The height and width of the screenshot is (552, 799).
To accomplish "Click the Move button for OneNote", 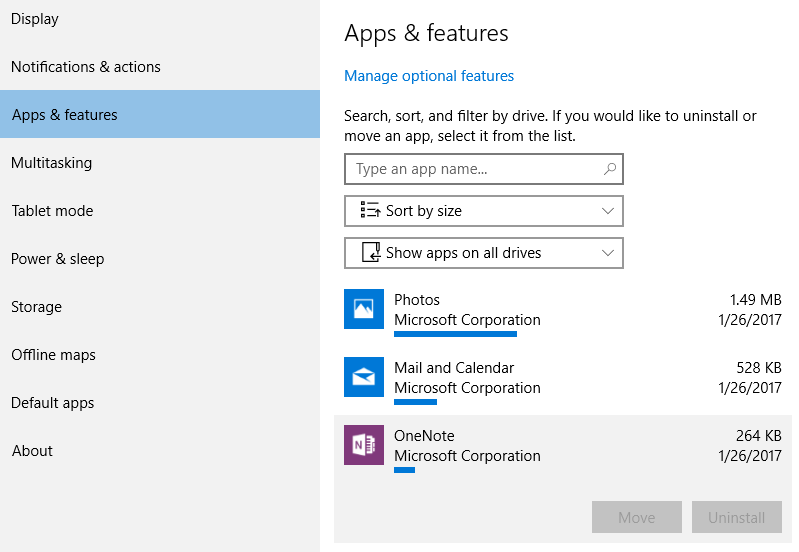I will pyautogui.click(x=636, y=517).
